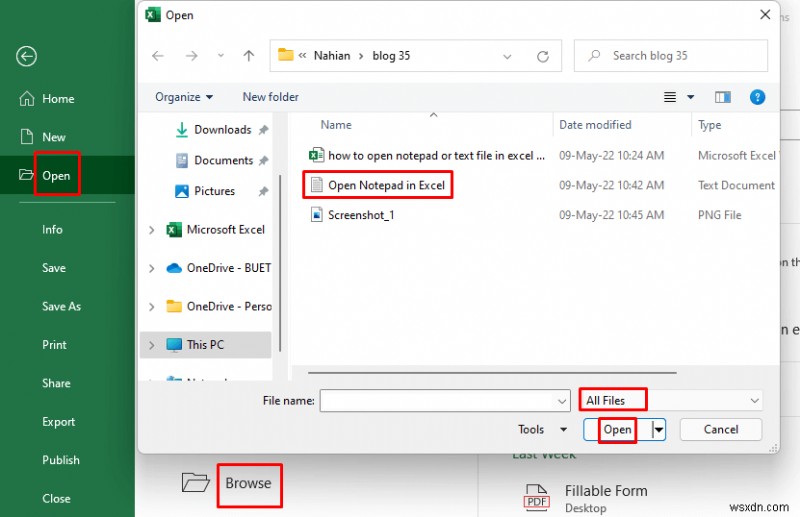Select the Screenshot_1 PNG file

tap(361, 215)
